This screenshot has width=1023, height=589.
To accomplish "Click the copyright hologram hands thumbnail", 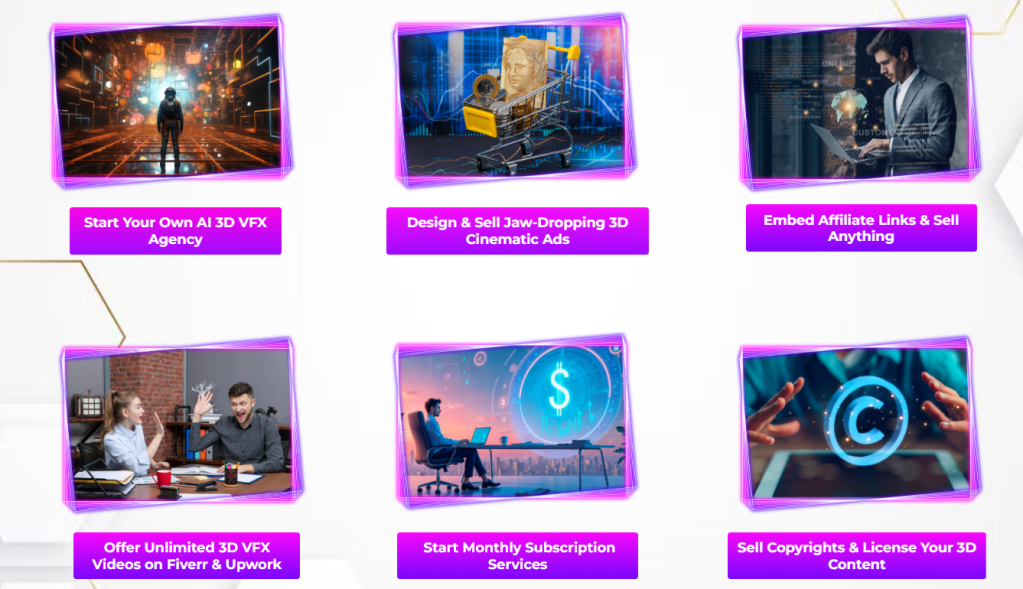I will click(x=860, y=423).
